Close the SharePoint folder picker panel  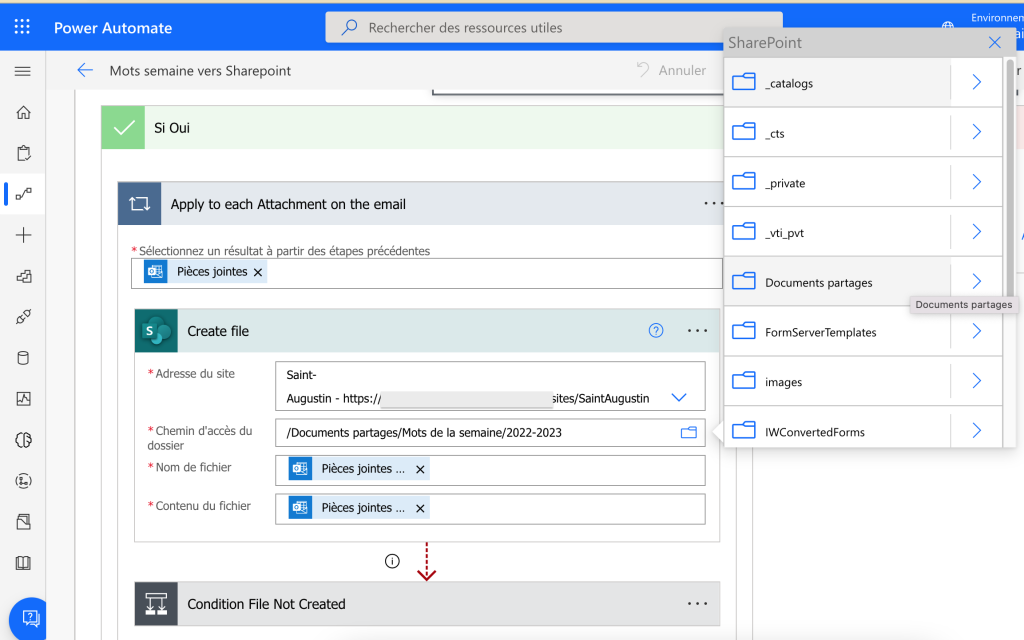click(x=995, y=42)
